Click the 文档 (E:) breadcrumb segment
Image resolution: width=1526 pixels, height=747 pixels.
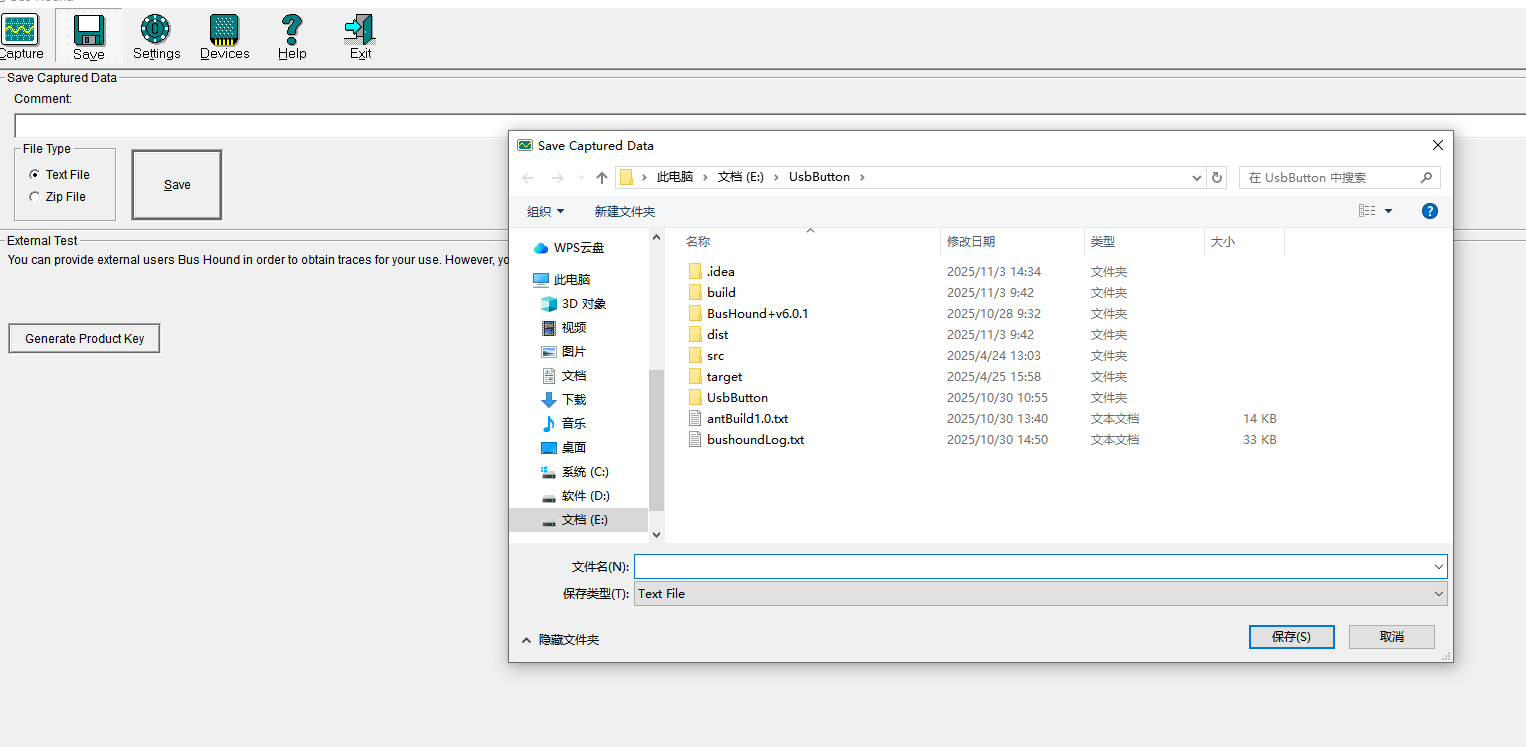coord(741,177)
